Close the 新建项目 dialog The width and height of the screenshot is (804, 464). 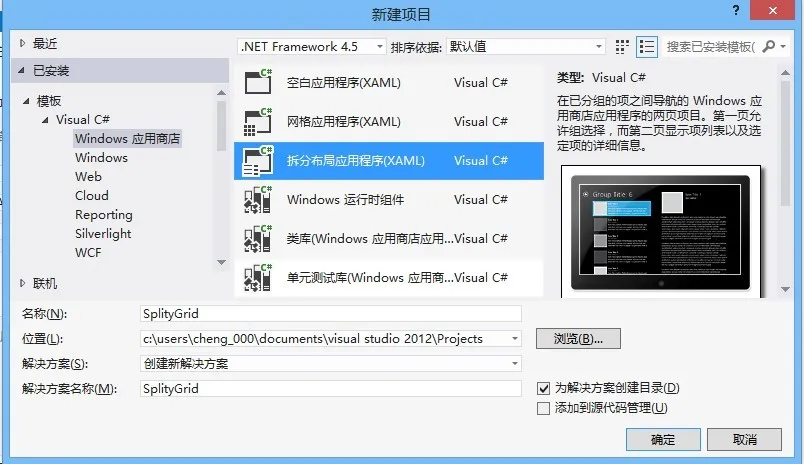click(x=773, y=10)
